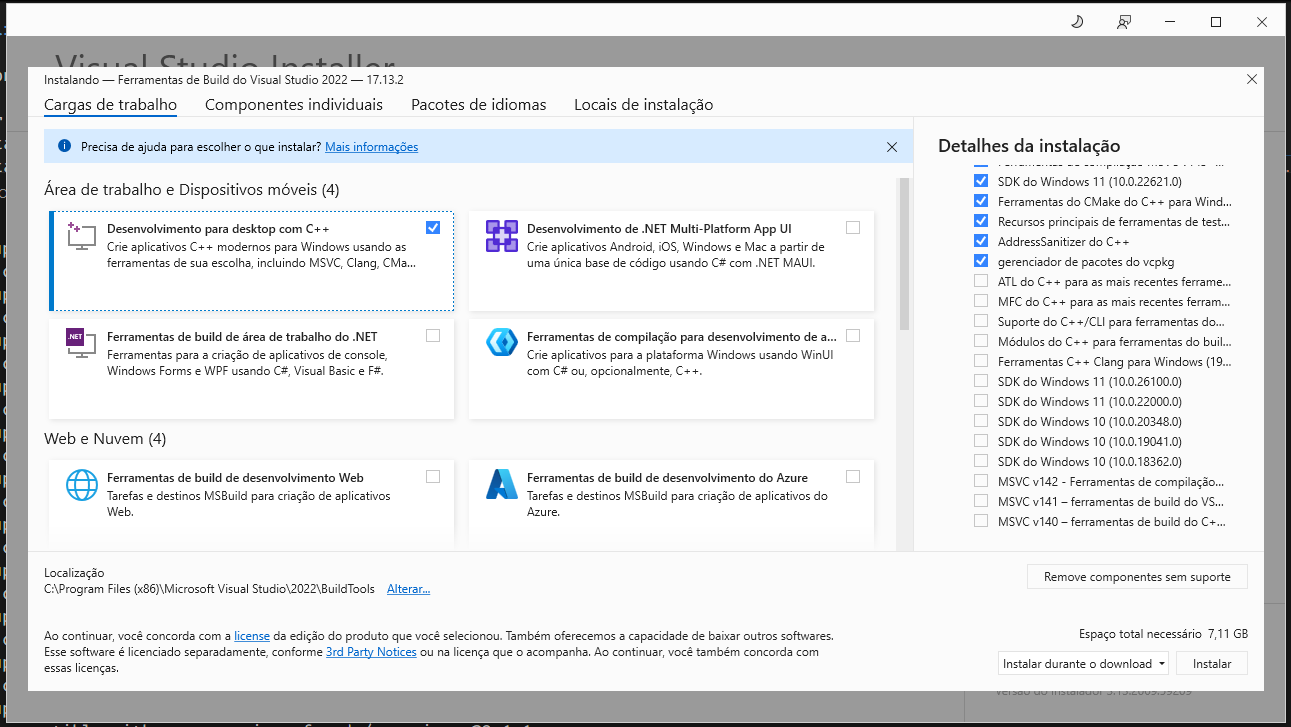1291x727 pixels.
Task: Close the installation dialog with the X
Action: pyautogui.click(x=1252, y=79)
